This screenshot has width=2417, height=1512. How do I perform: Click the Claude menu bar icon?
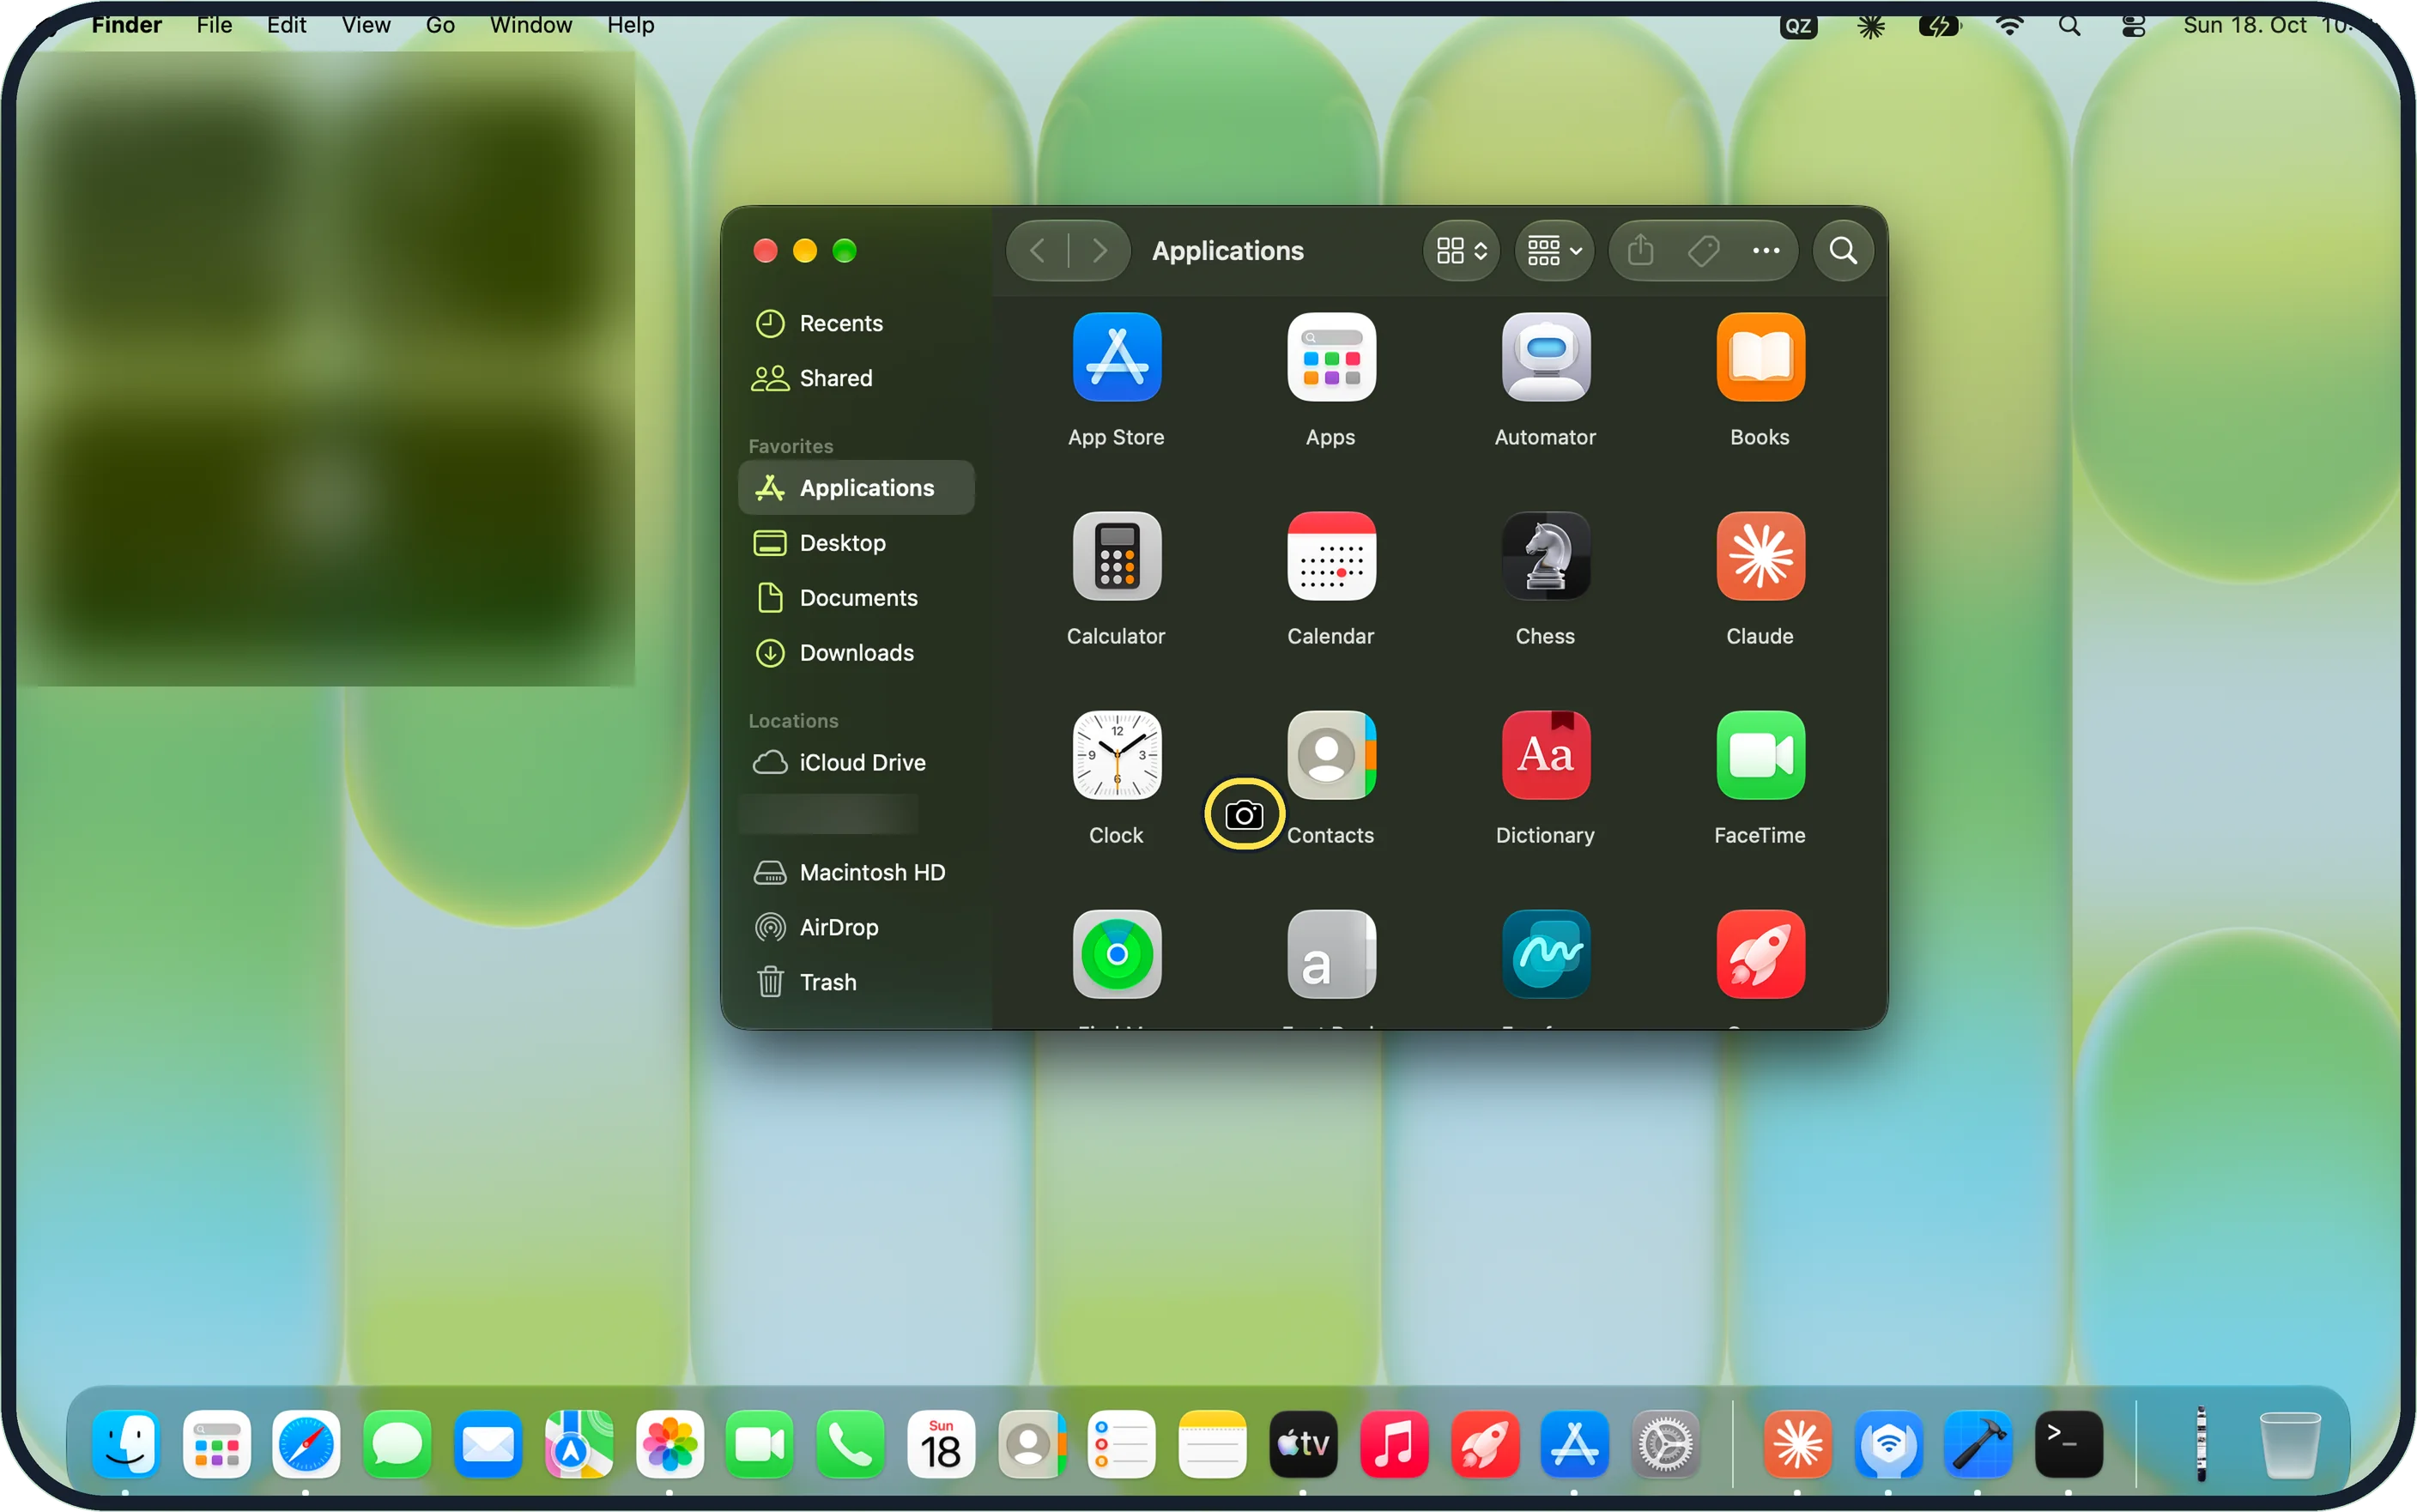pos(1871,26)
